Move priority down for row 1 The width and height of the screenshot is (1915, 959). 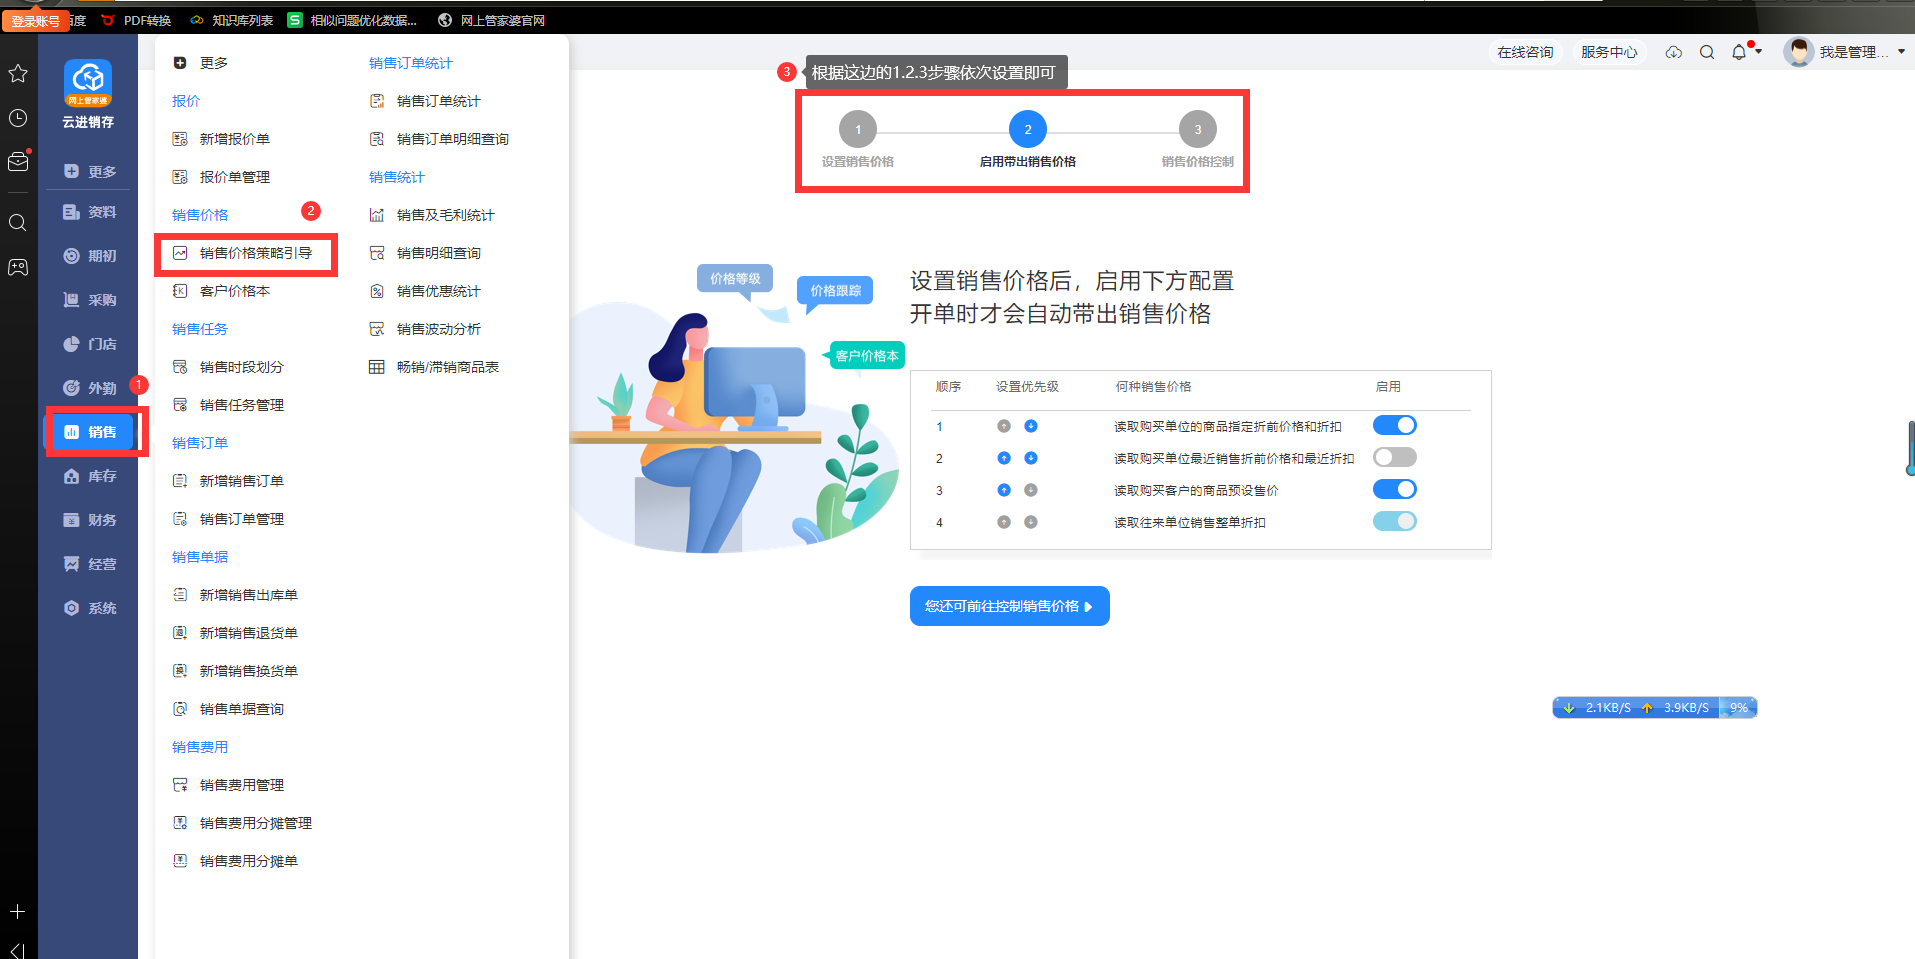(x=1030, y=426)
